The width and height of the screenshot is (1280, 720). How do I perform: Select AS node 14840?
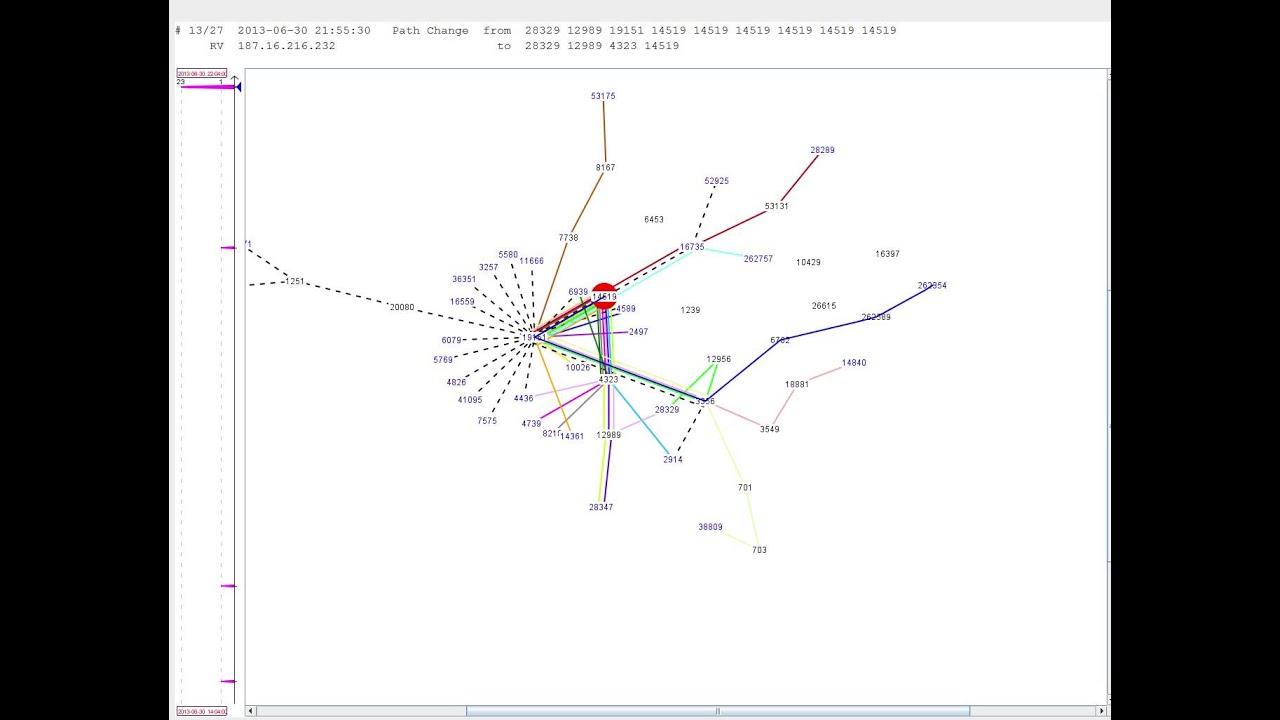(854, 363)
